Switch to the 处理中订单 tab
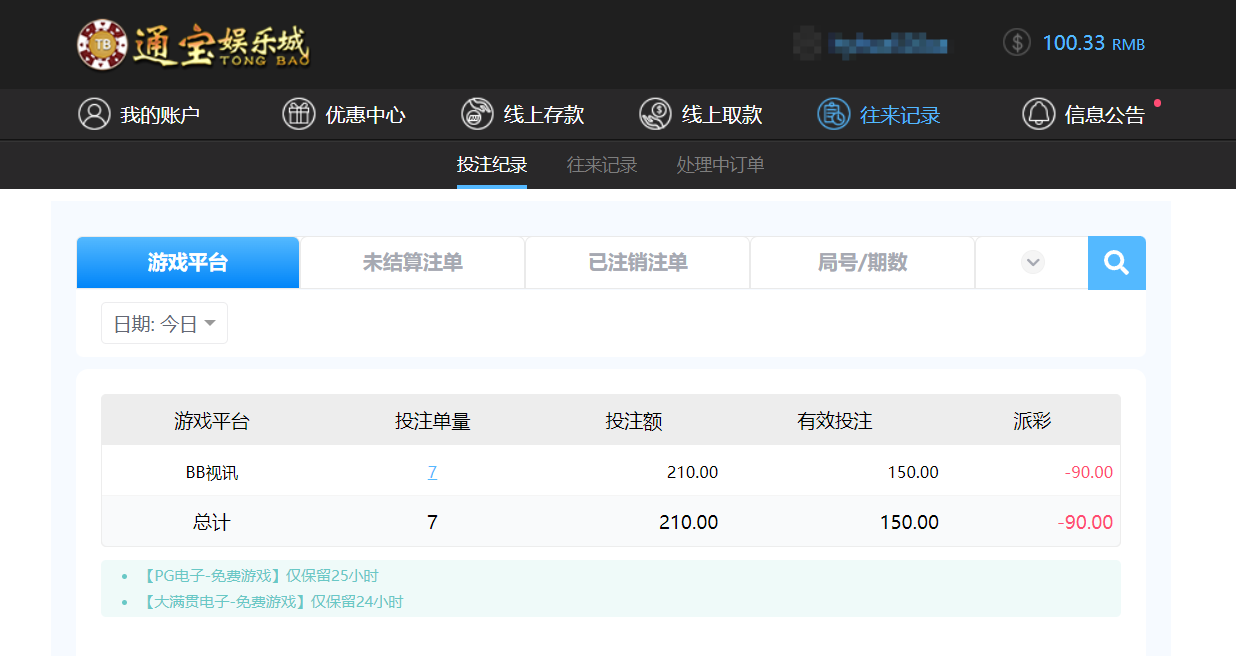Screen dimensions: 1236x656 click(722, 165)
